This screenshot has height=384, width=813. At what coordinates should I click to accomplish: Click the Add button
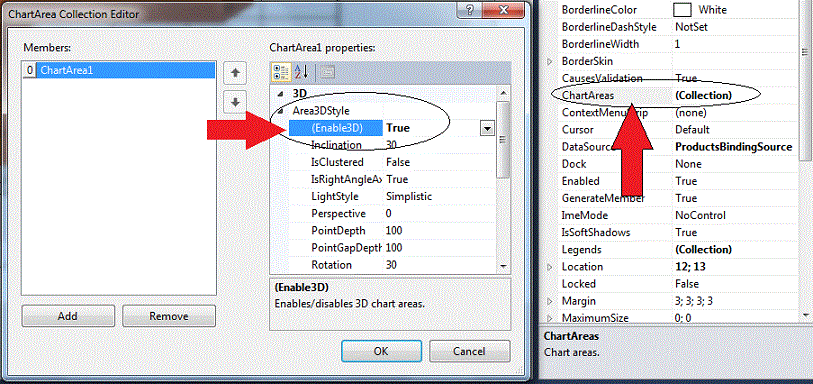[x=68, y=316]
